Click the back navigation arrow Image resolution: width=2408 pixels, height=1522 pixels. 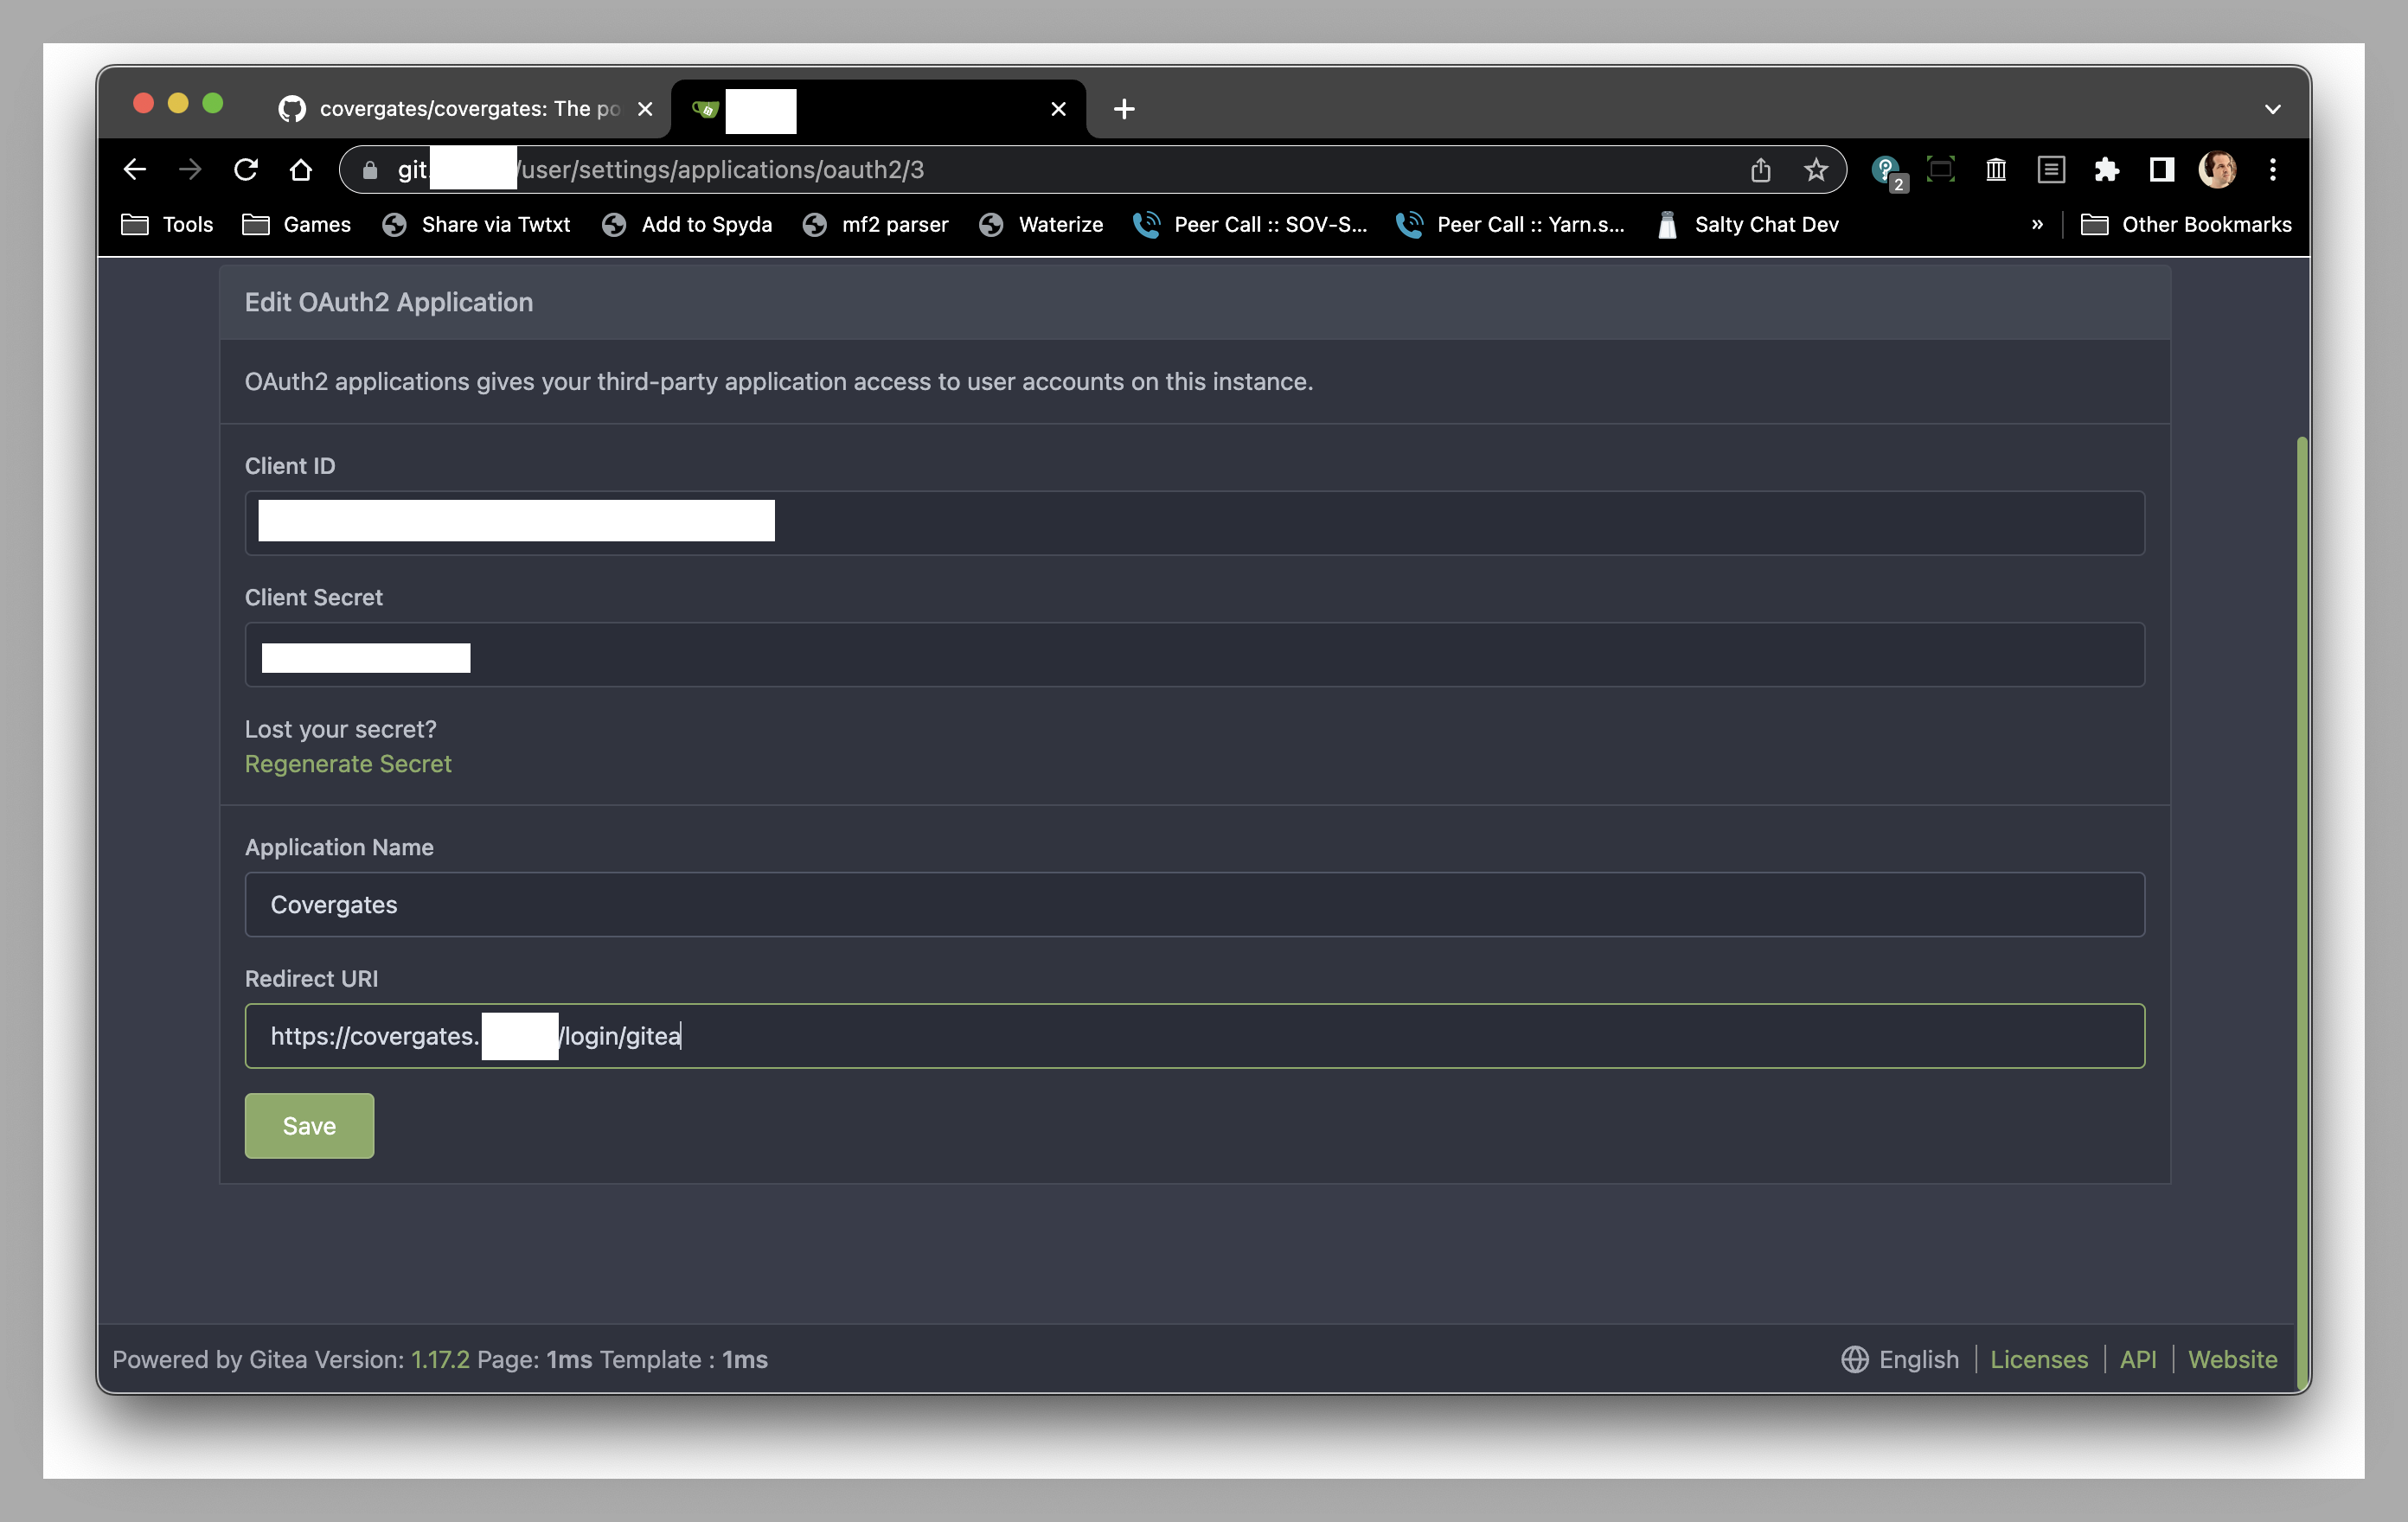pyautogui.click(x=136, y=169)
